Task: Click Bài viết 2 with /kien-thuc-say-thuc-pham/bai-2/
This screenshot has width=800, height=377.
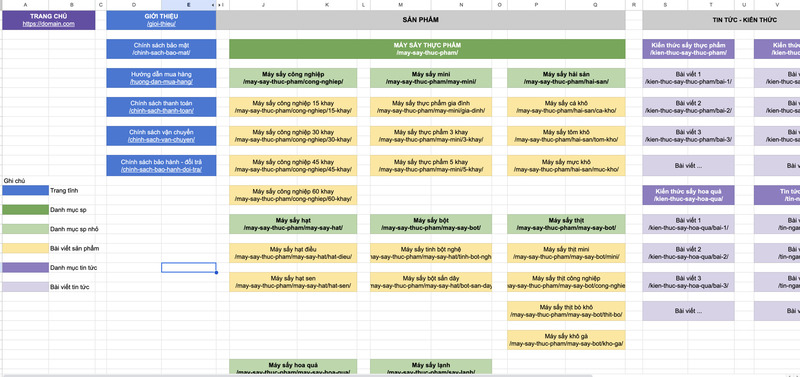Action: [x=688, y=107]
